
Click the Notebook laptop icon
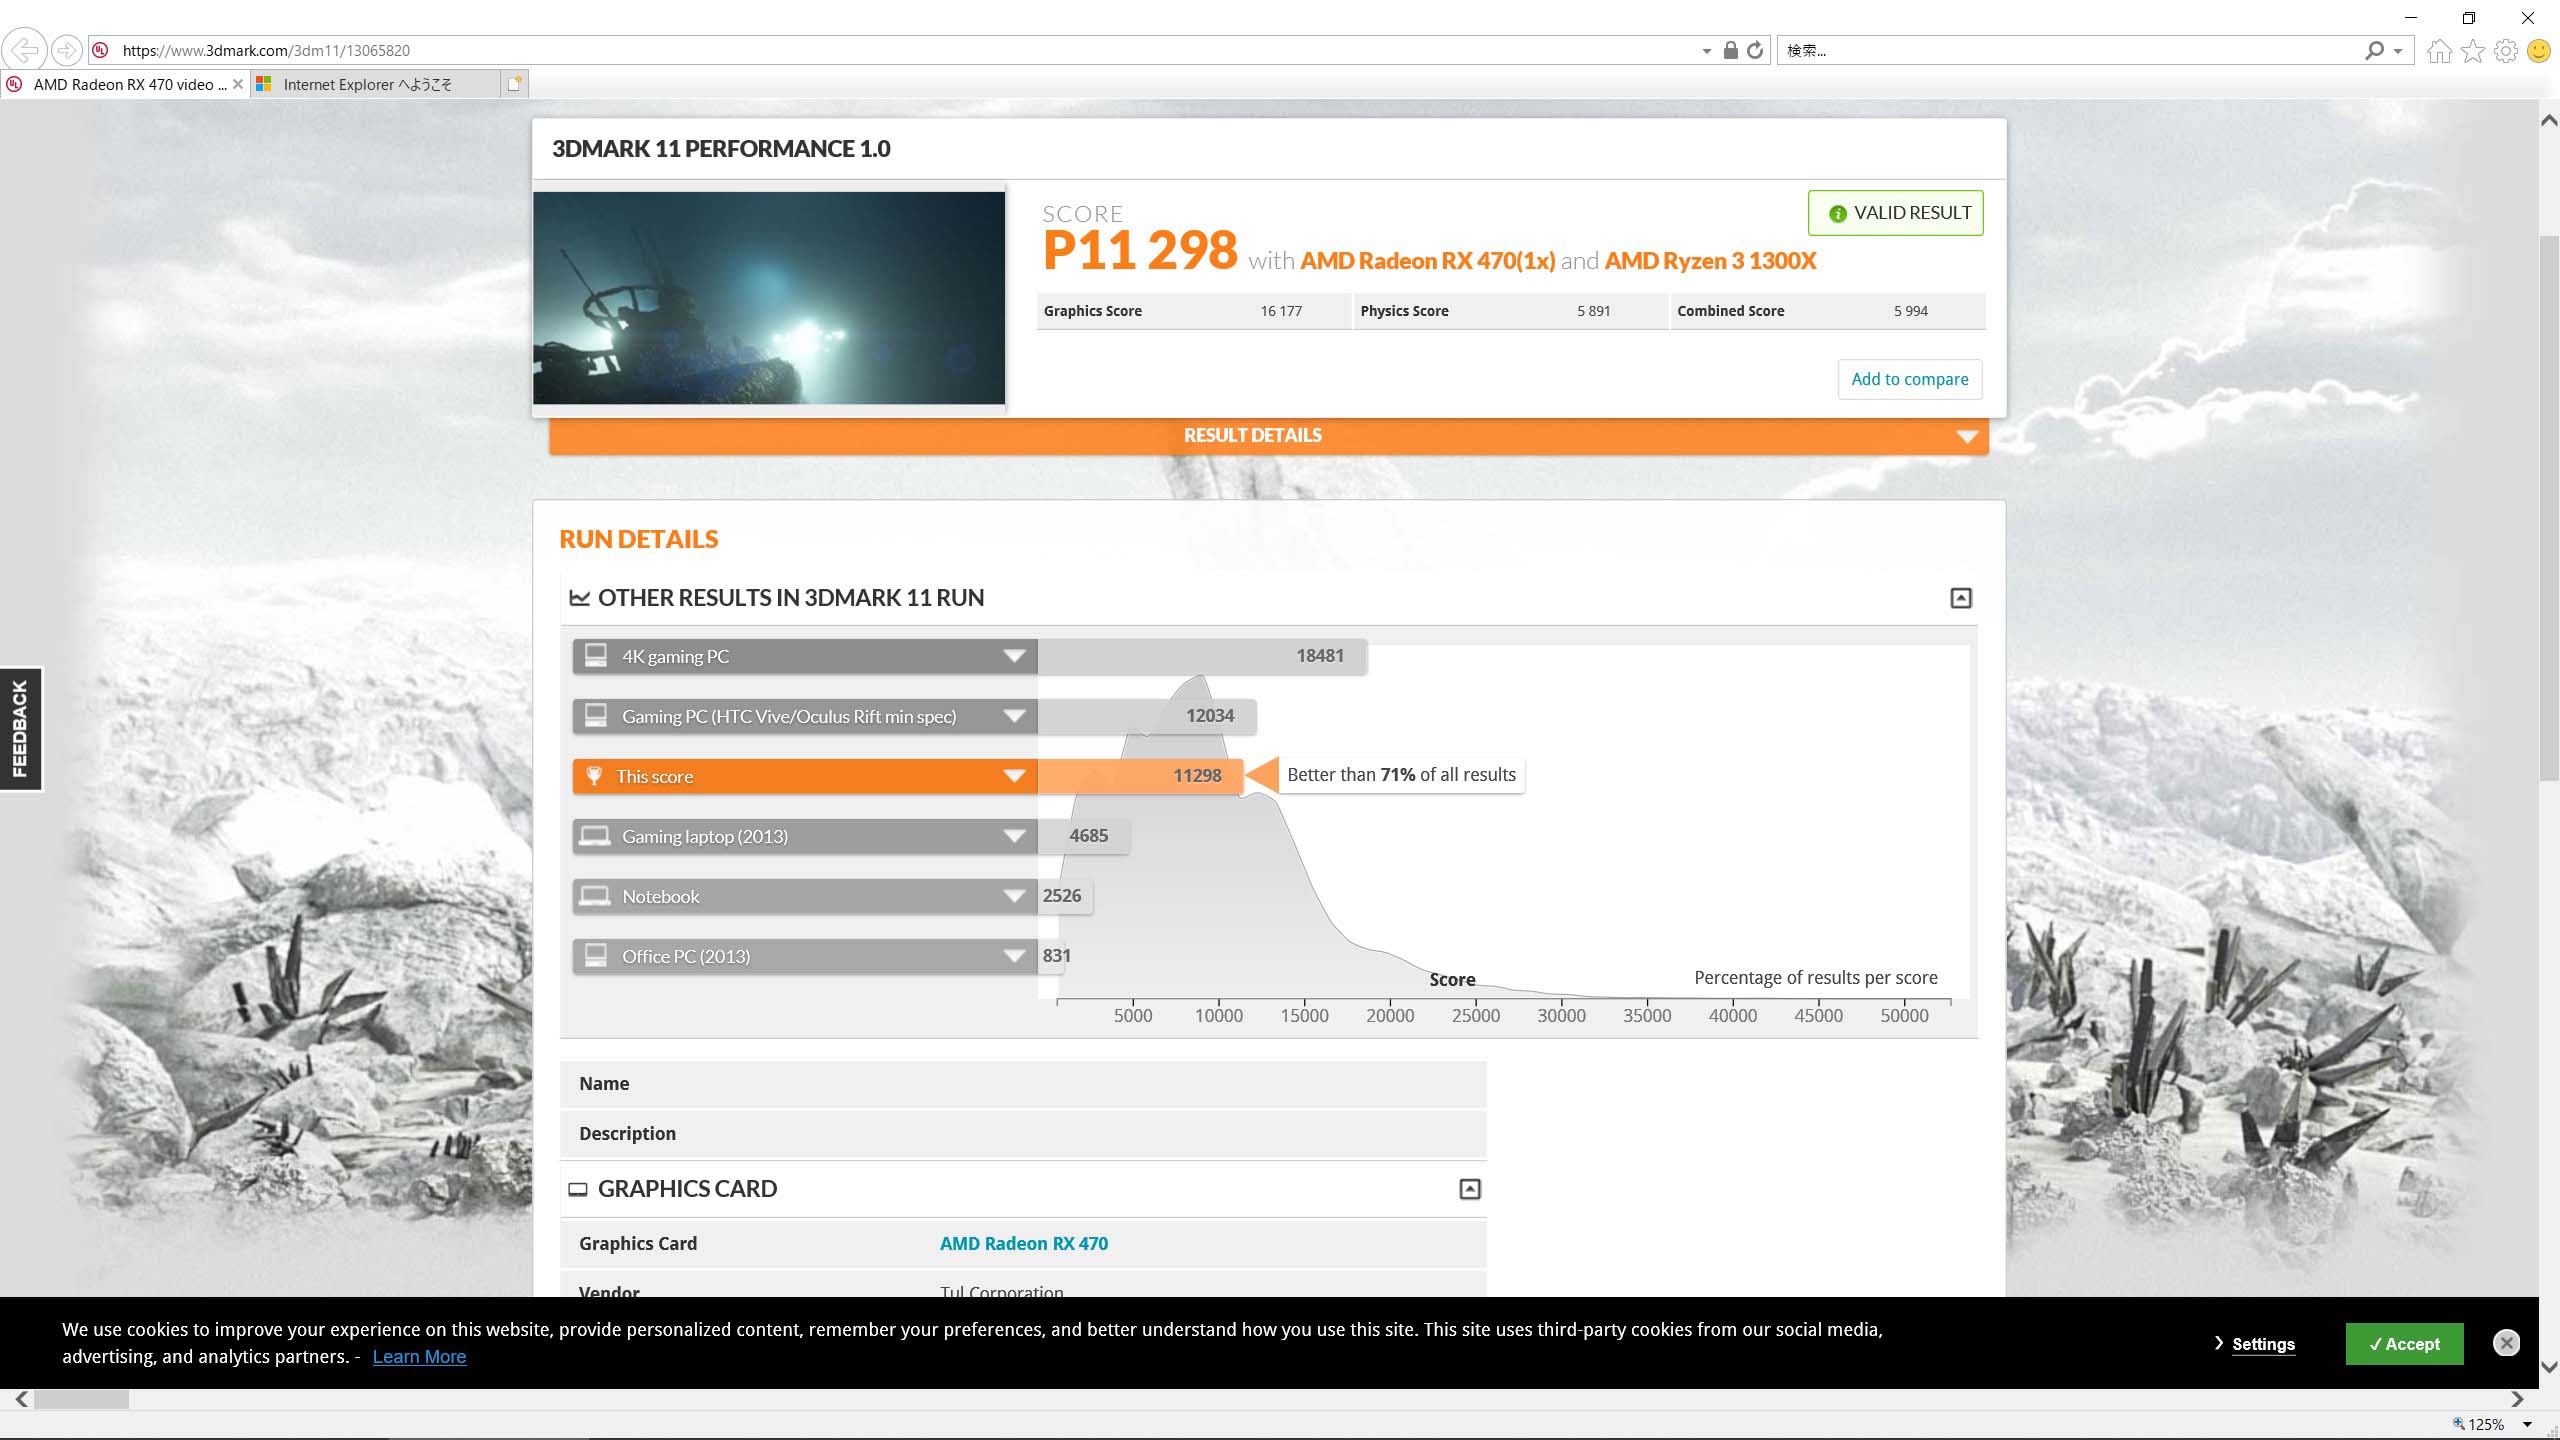595,896
